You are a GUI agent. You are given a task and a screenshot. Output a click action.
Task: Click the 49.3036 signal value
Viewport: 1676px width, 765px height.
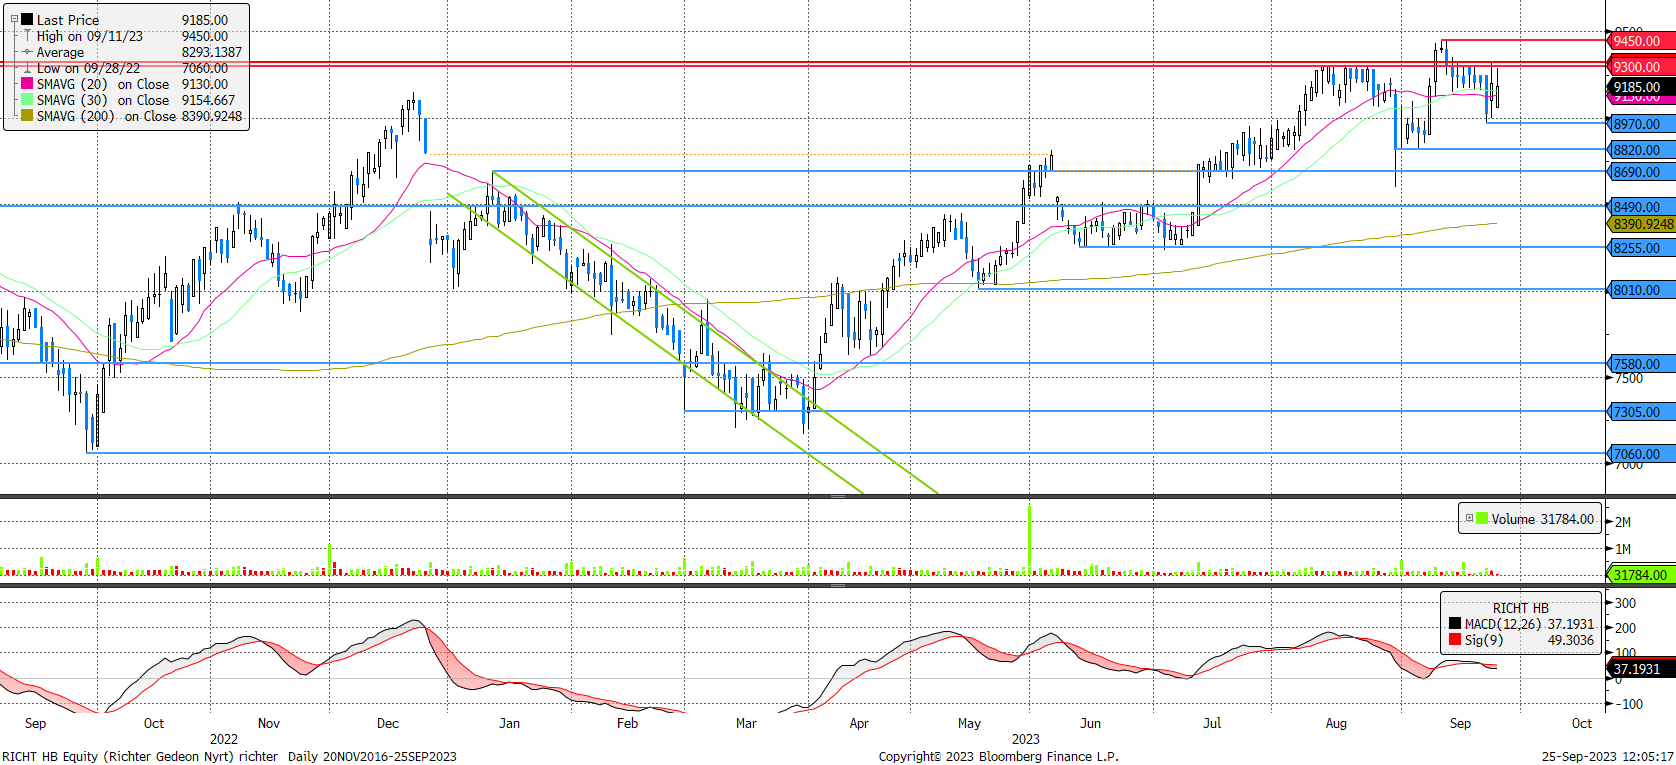1571,640
